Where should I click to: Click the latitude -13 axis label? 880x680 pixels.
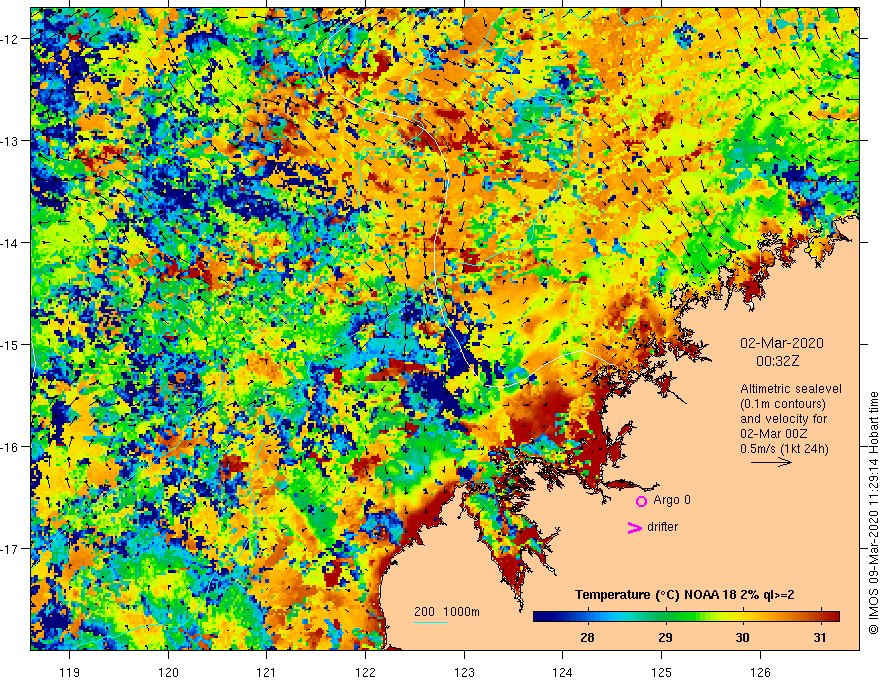point(11,141)
